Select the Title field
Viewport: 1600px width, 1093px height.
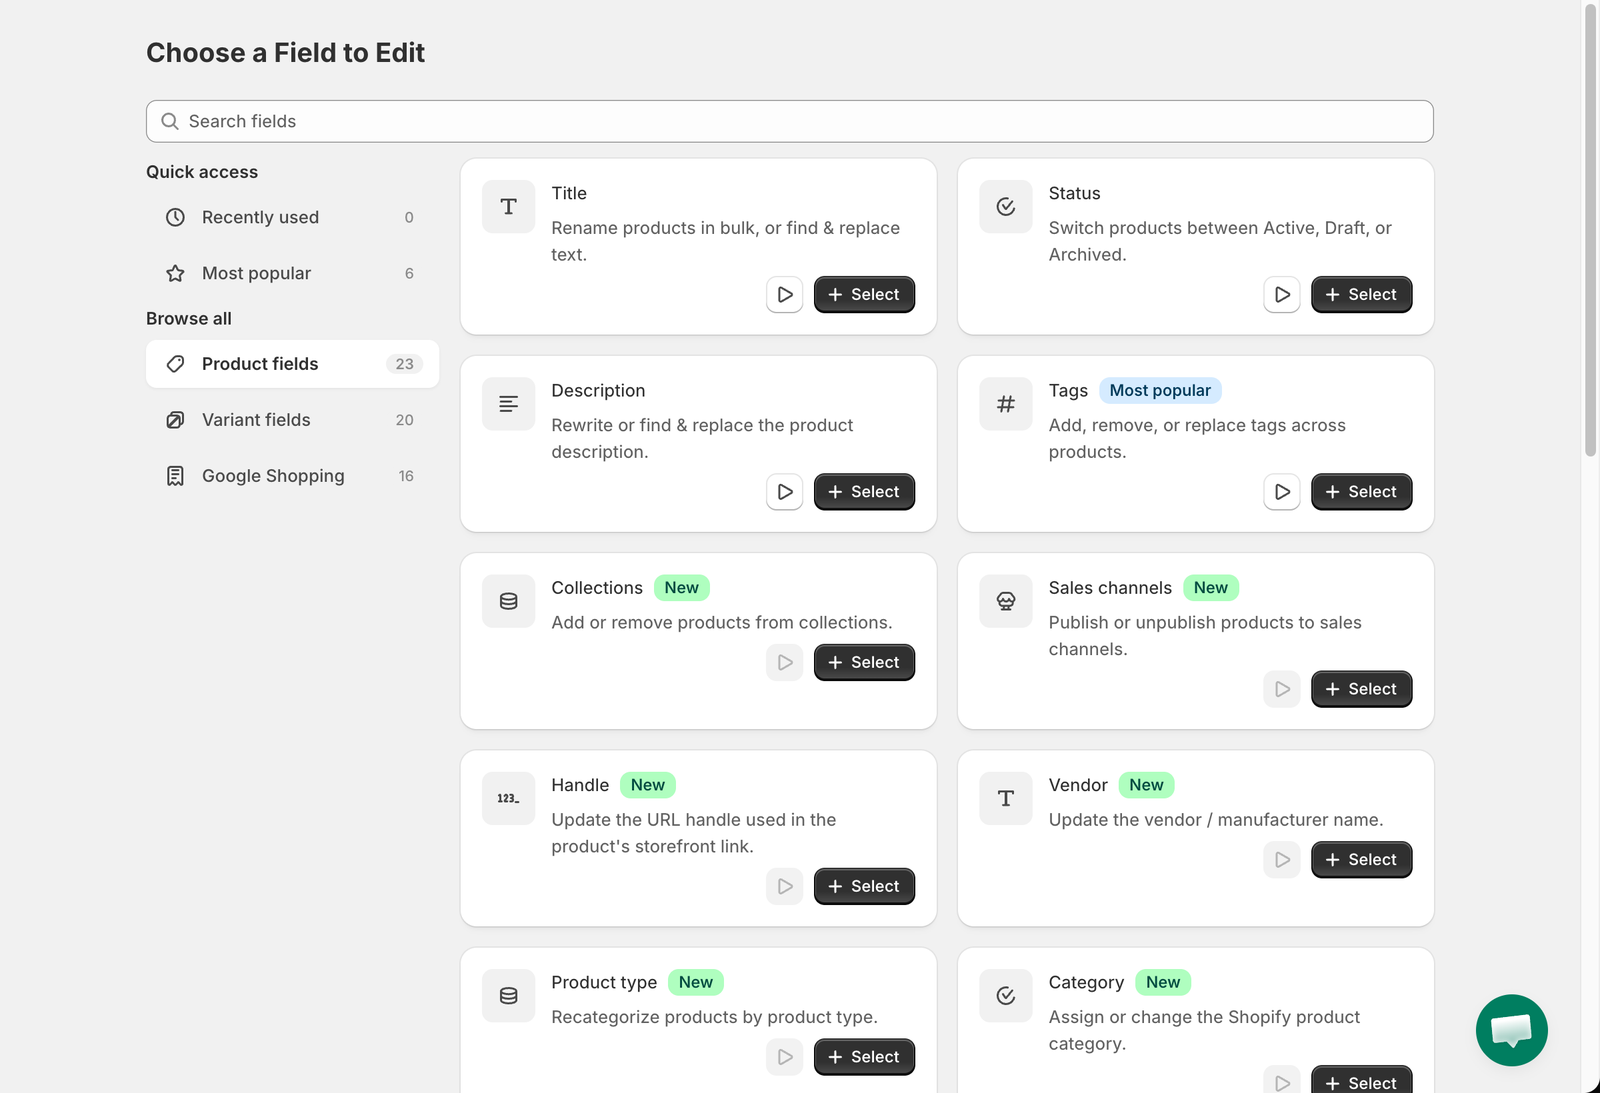pyautogui.click(x=864, y=295)
